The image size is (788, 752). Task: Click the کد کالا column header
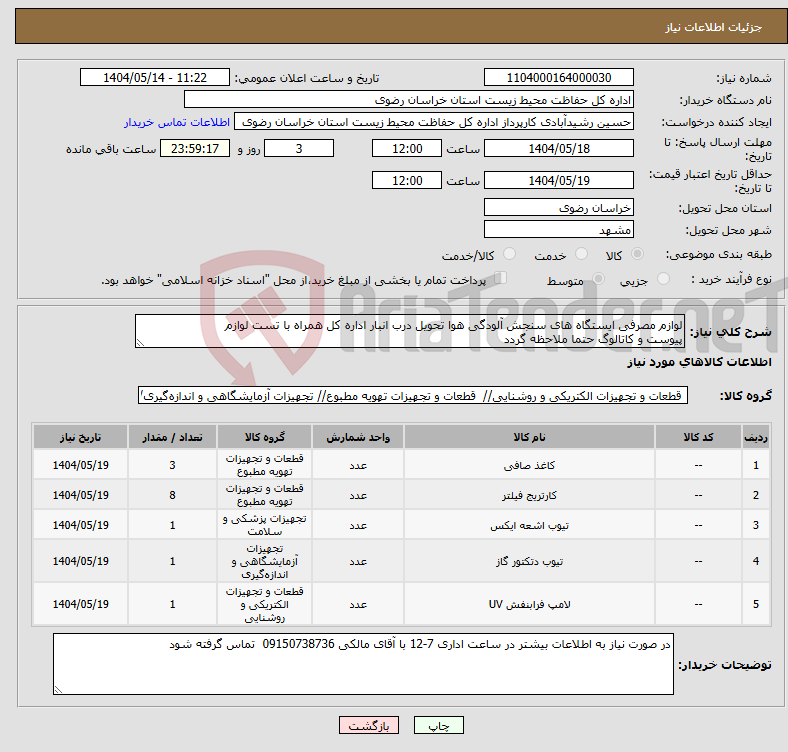tap(698, 437)
